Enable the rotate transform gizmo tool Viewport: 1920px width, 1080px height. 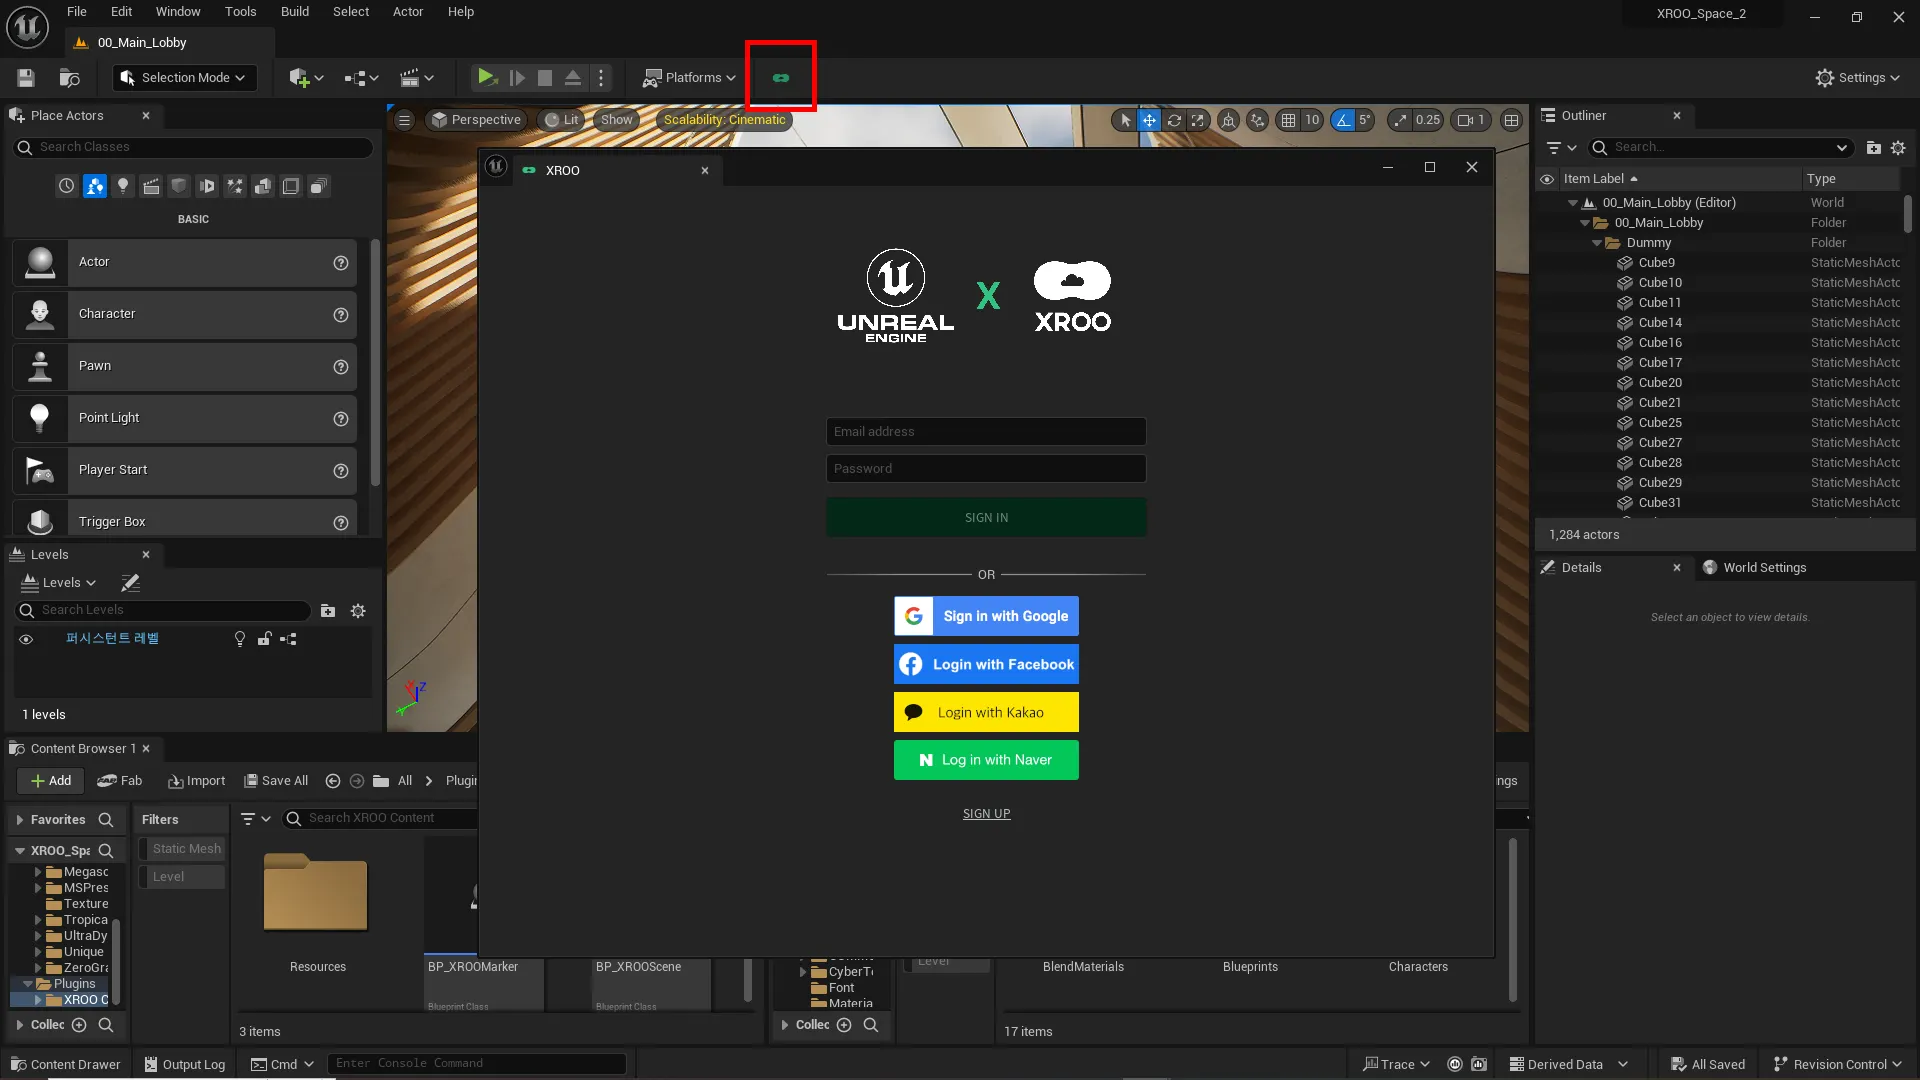coord(1174,120)
